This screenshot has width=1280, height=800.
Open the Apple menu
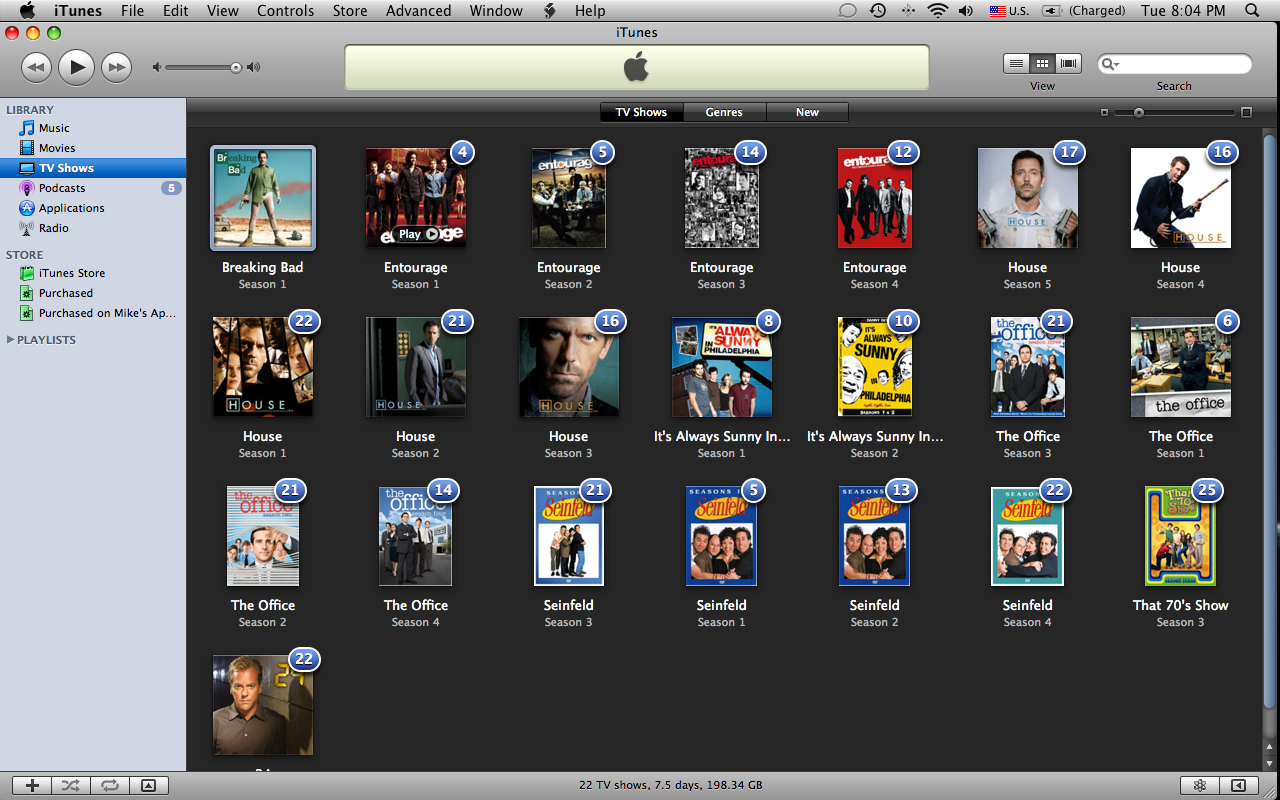(x=27, y=11)
